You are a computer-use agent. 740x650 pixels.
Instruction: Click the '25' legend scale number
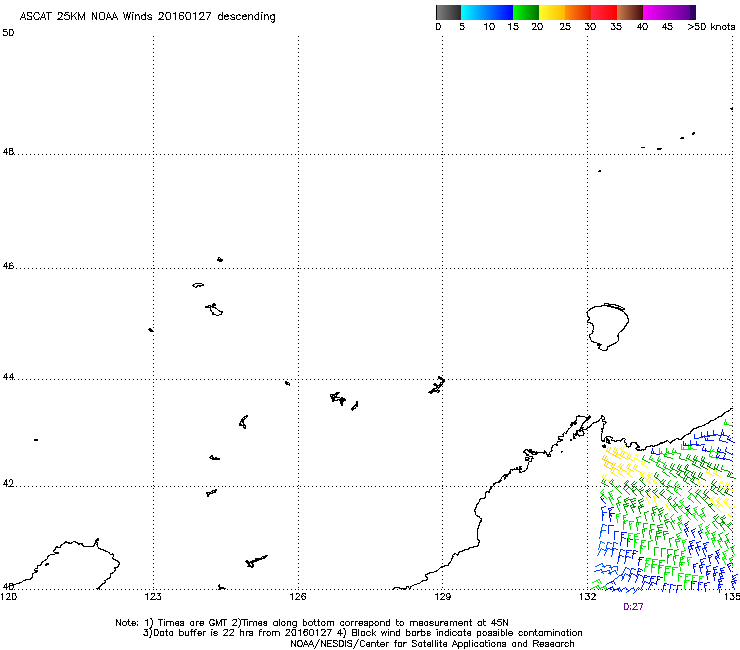tap(565, 27)
